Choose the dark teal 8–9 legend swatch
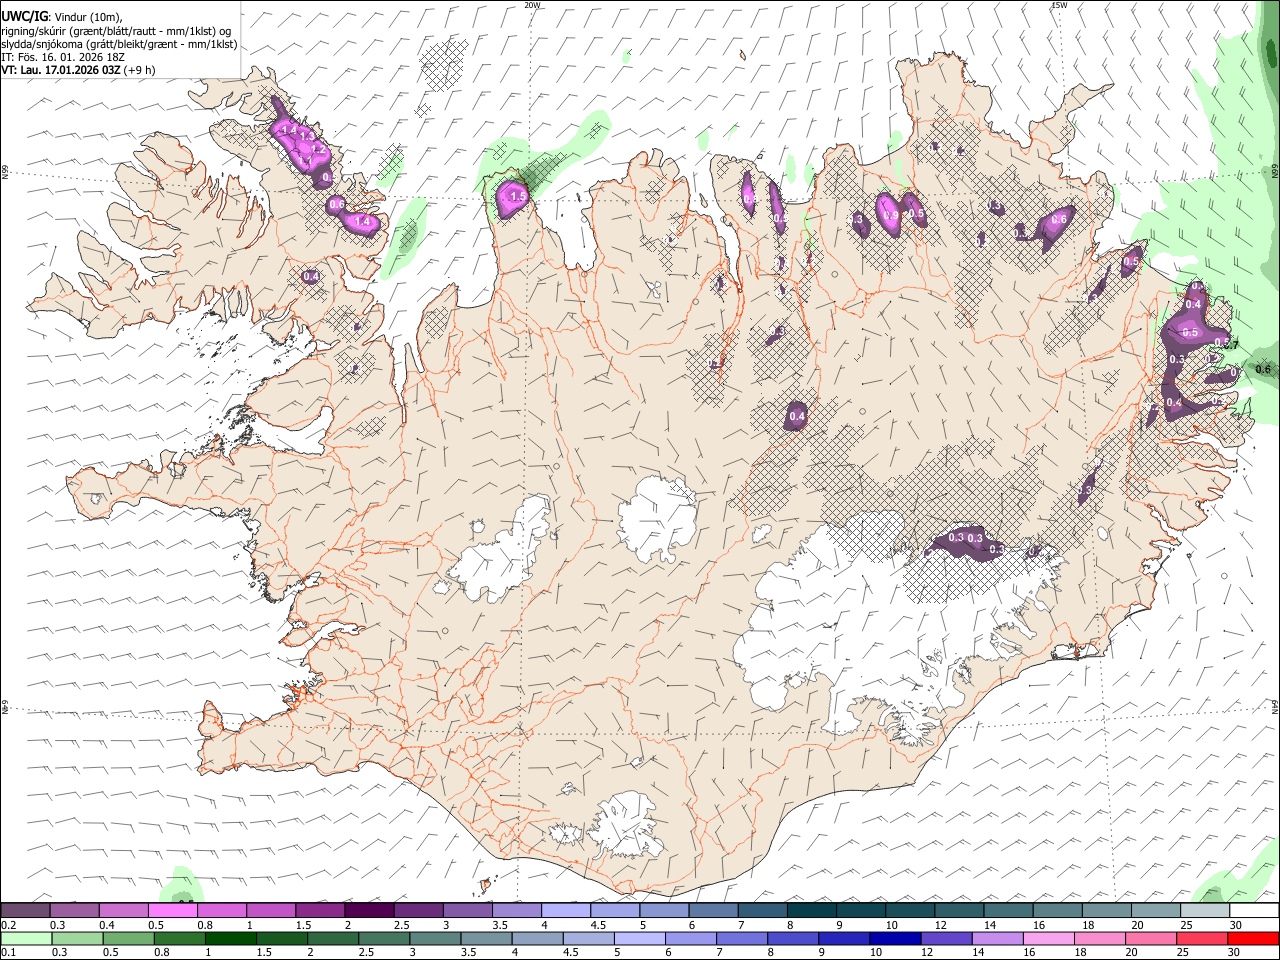Viewport: 1280px width, 960px height. [x=811, y=911]
